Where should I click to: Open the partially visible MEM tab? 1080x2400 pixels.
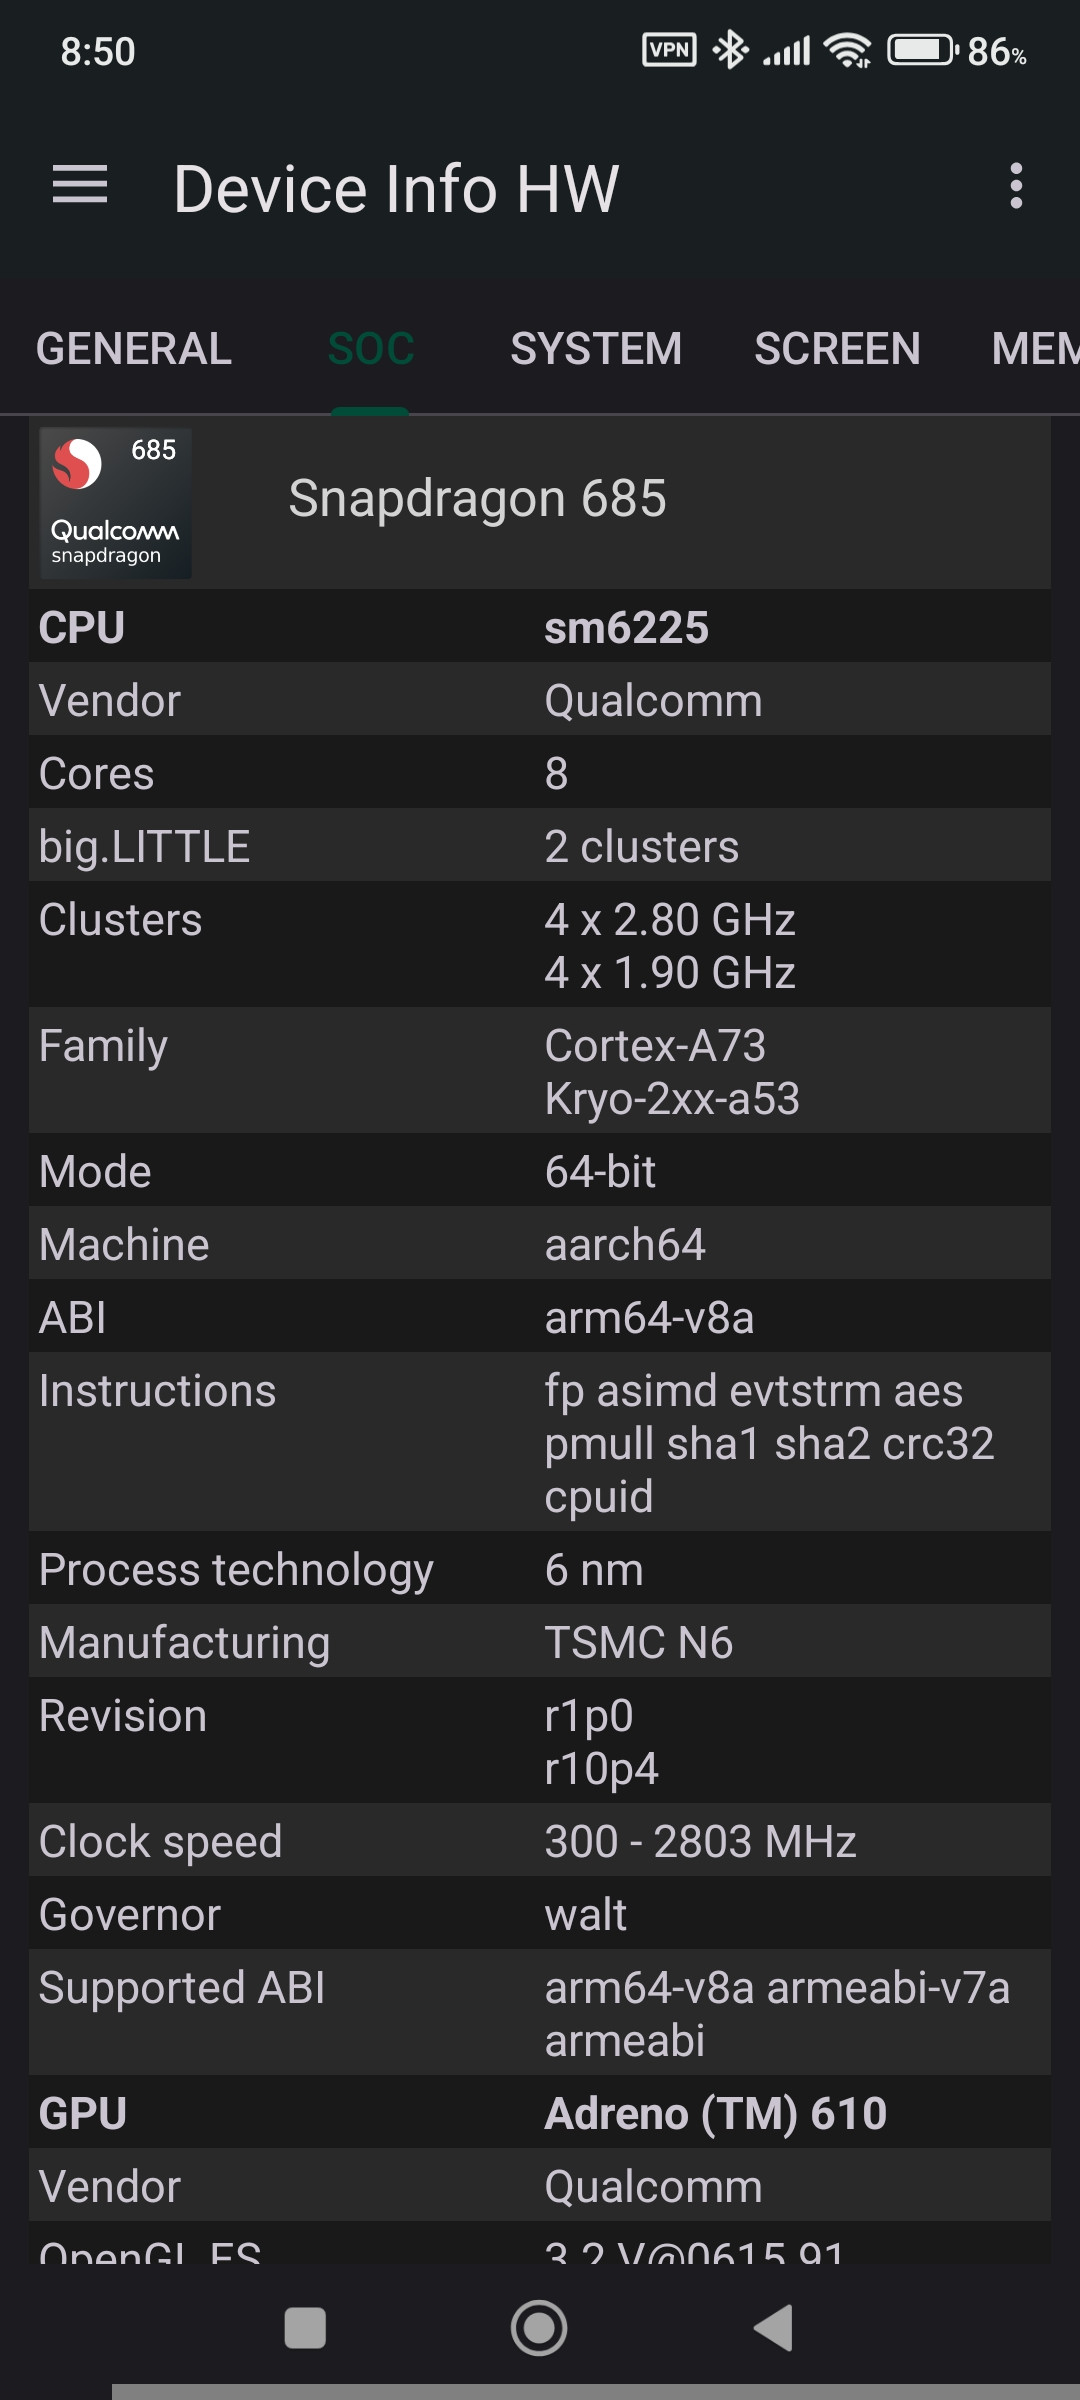[1035, 349]
